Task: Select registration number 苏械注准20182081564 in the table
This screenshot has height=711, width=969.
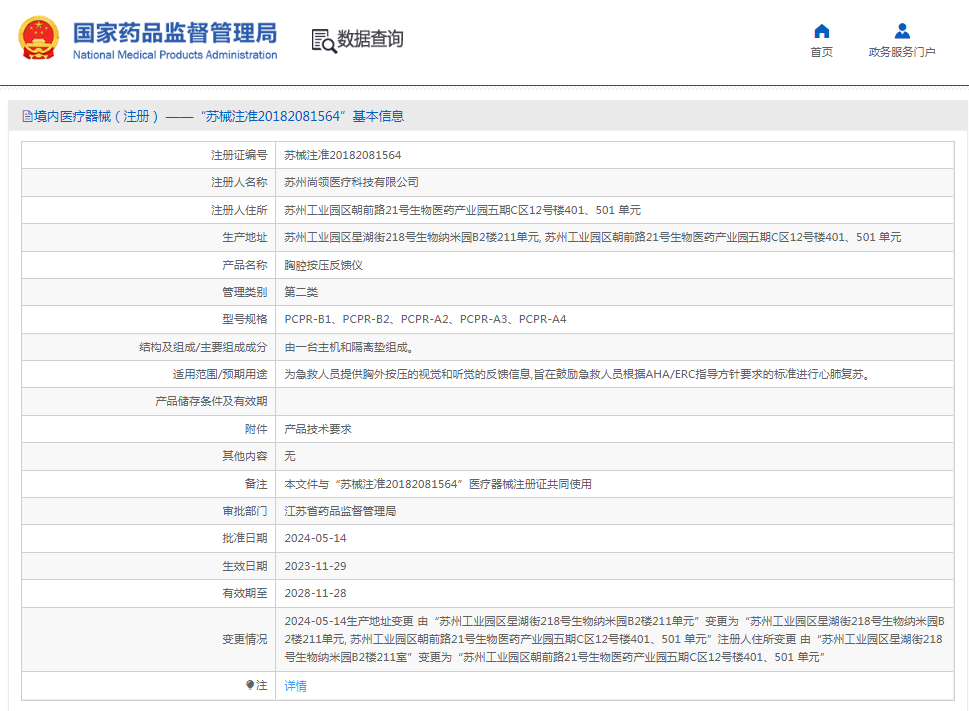Action: coord(342,156)
